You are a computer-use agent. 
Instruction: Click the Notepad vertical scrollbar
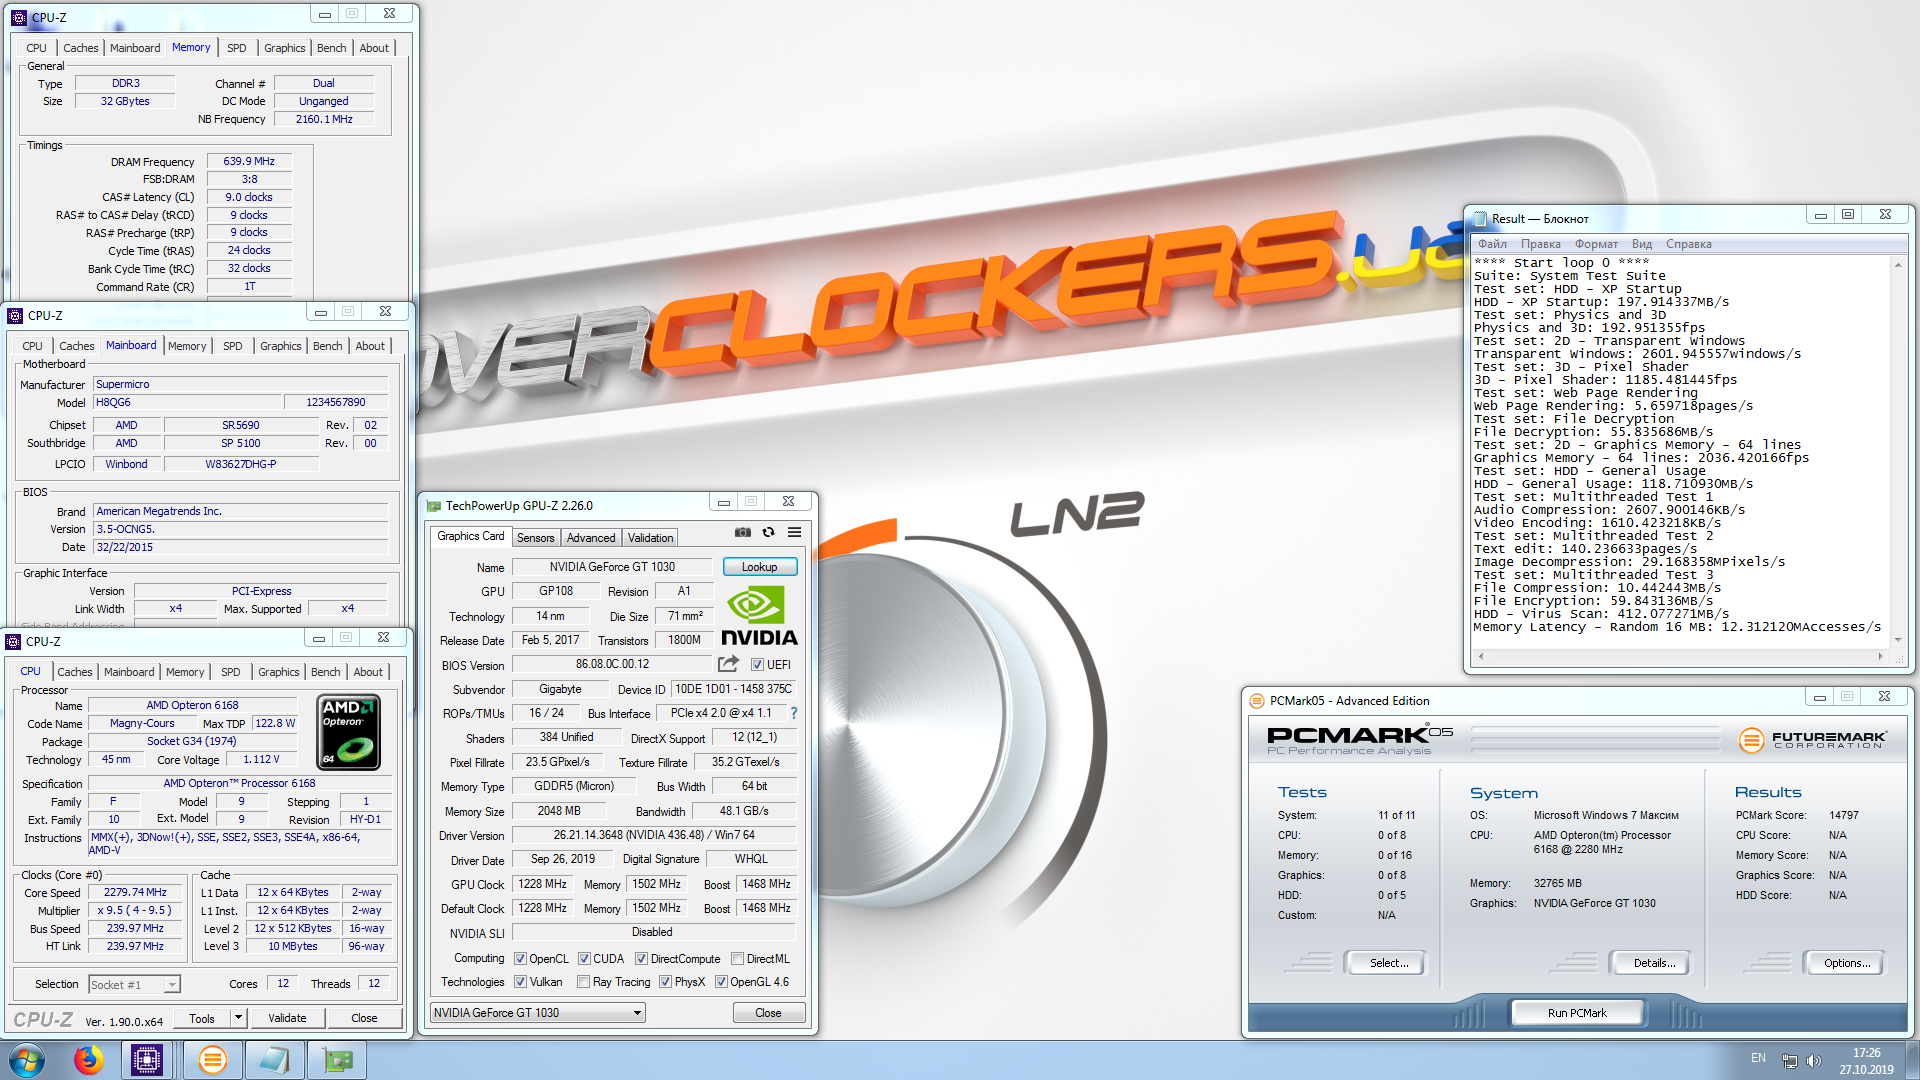1897,452
